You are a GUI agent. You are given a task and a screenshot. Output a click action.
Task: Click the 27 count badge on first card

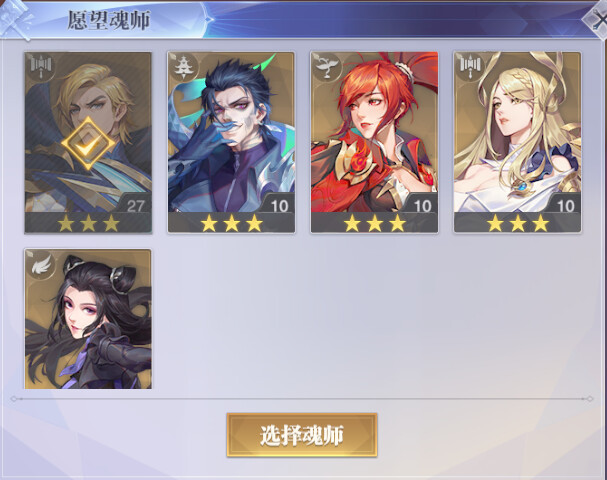pyautogui.click(x=135, y=206)
